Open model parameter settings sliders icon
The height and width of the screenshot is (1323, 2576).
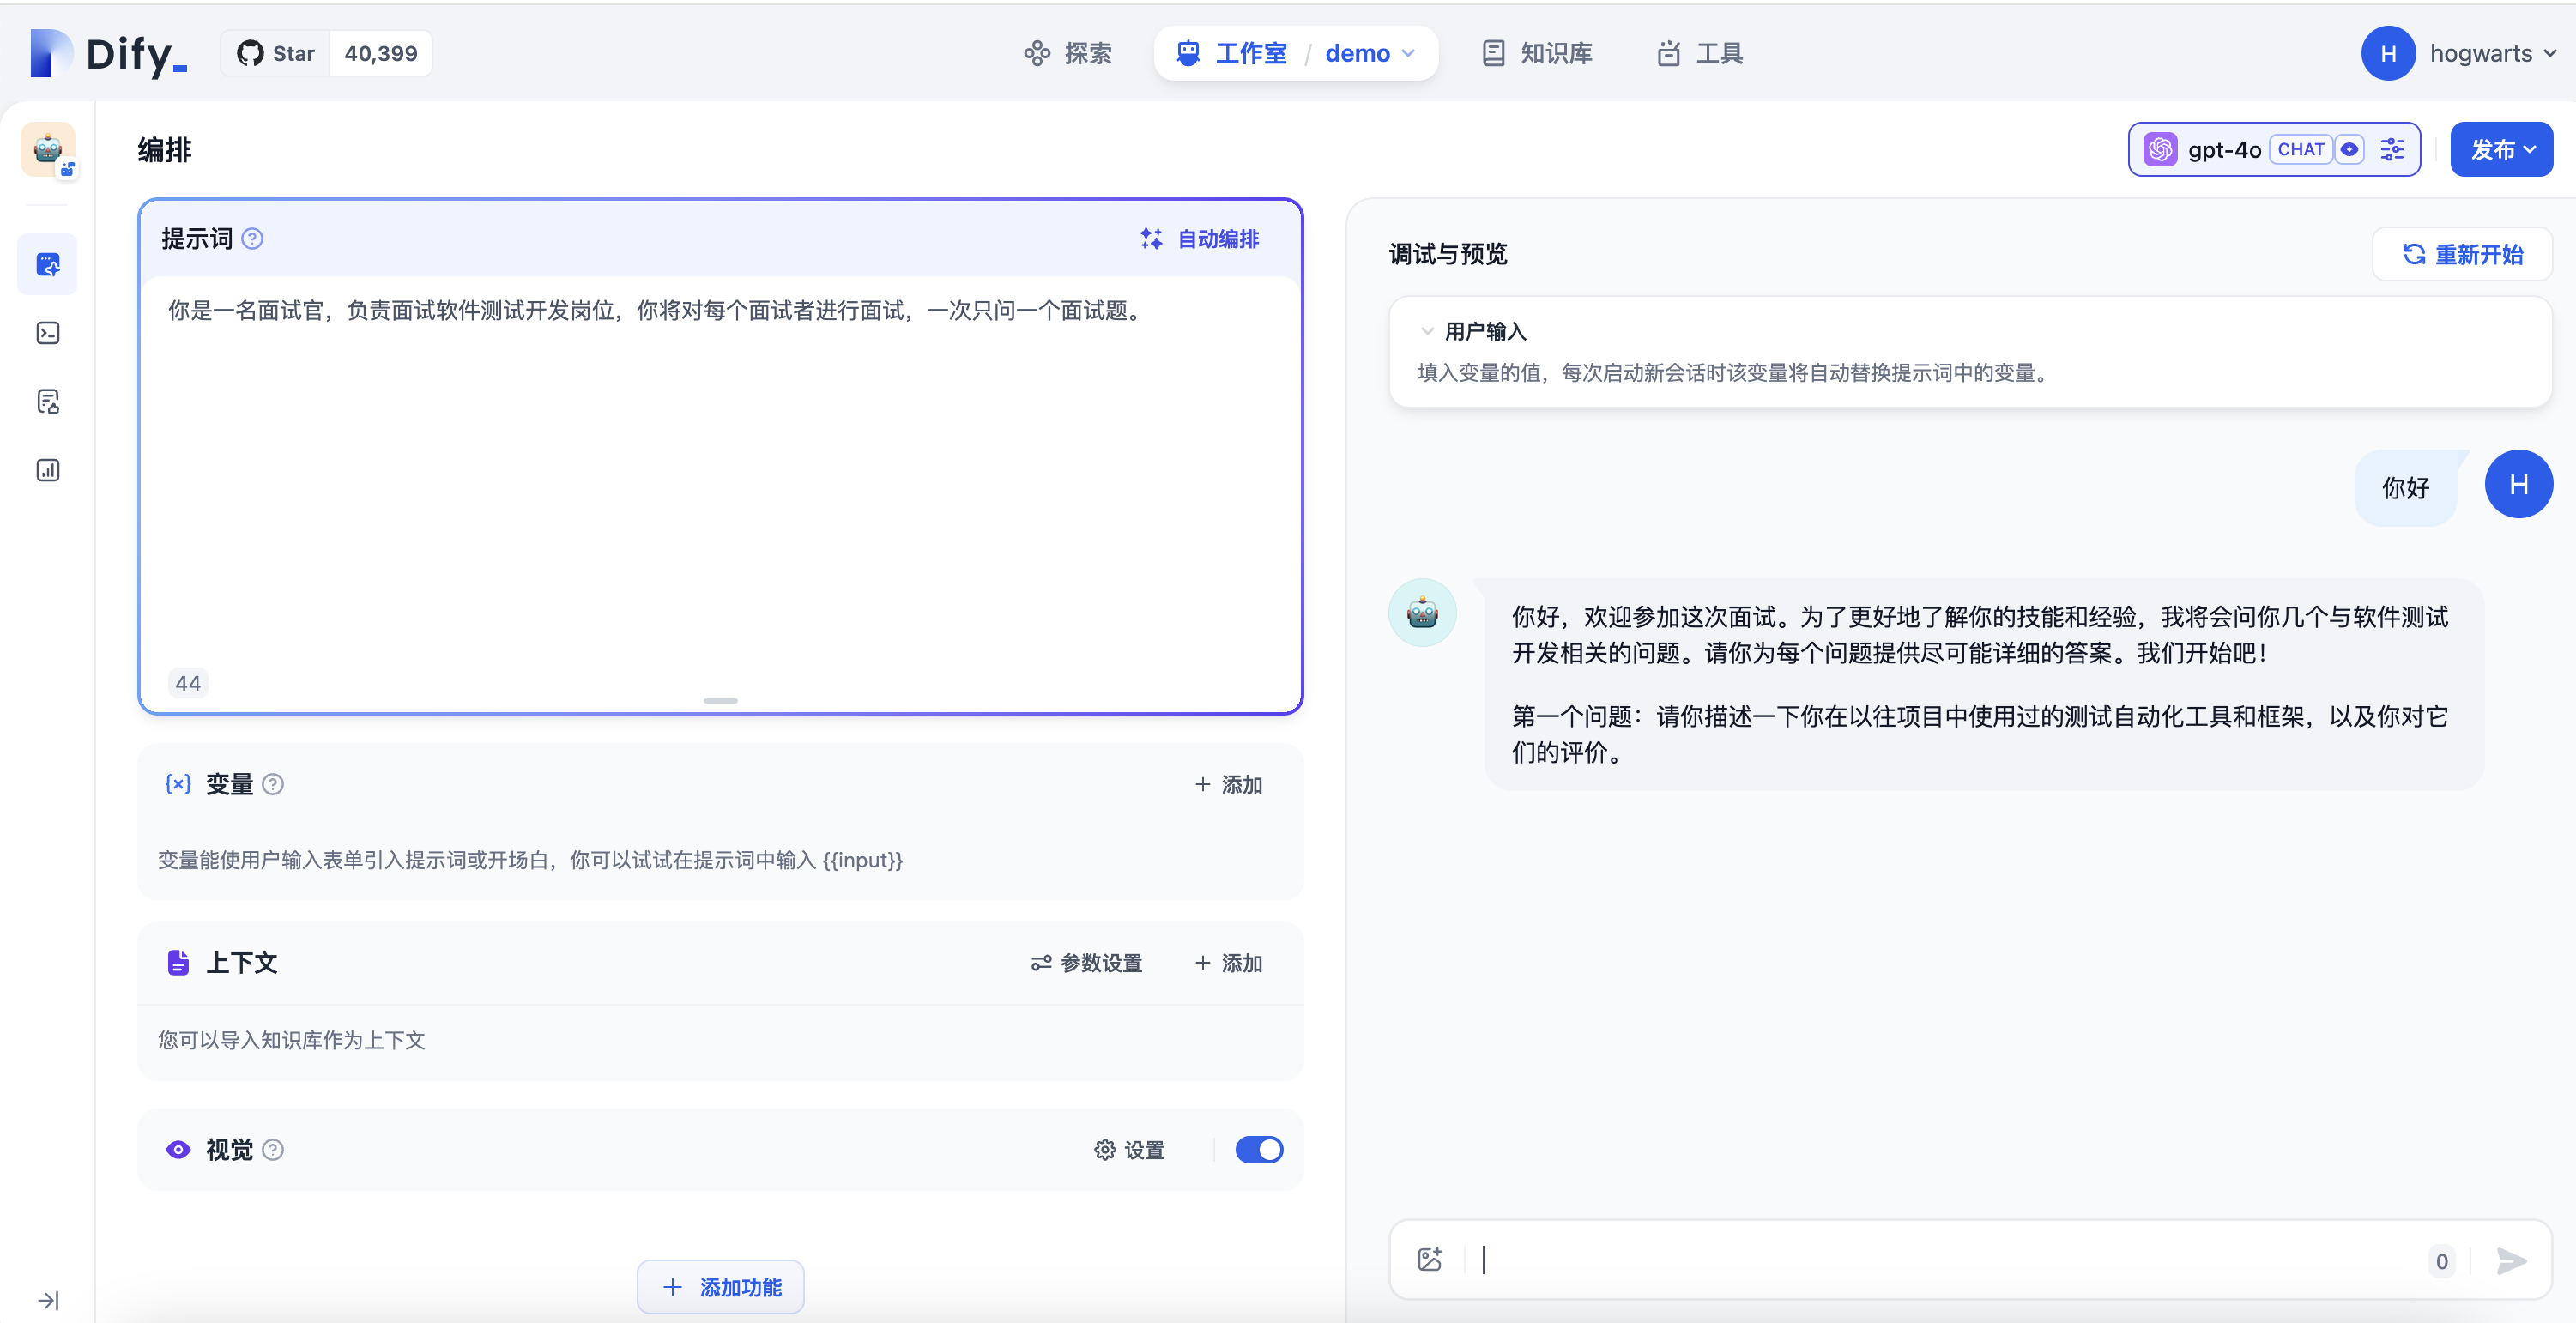[x=2392, y=149]
